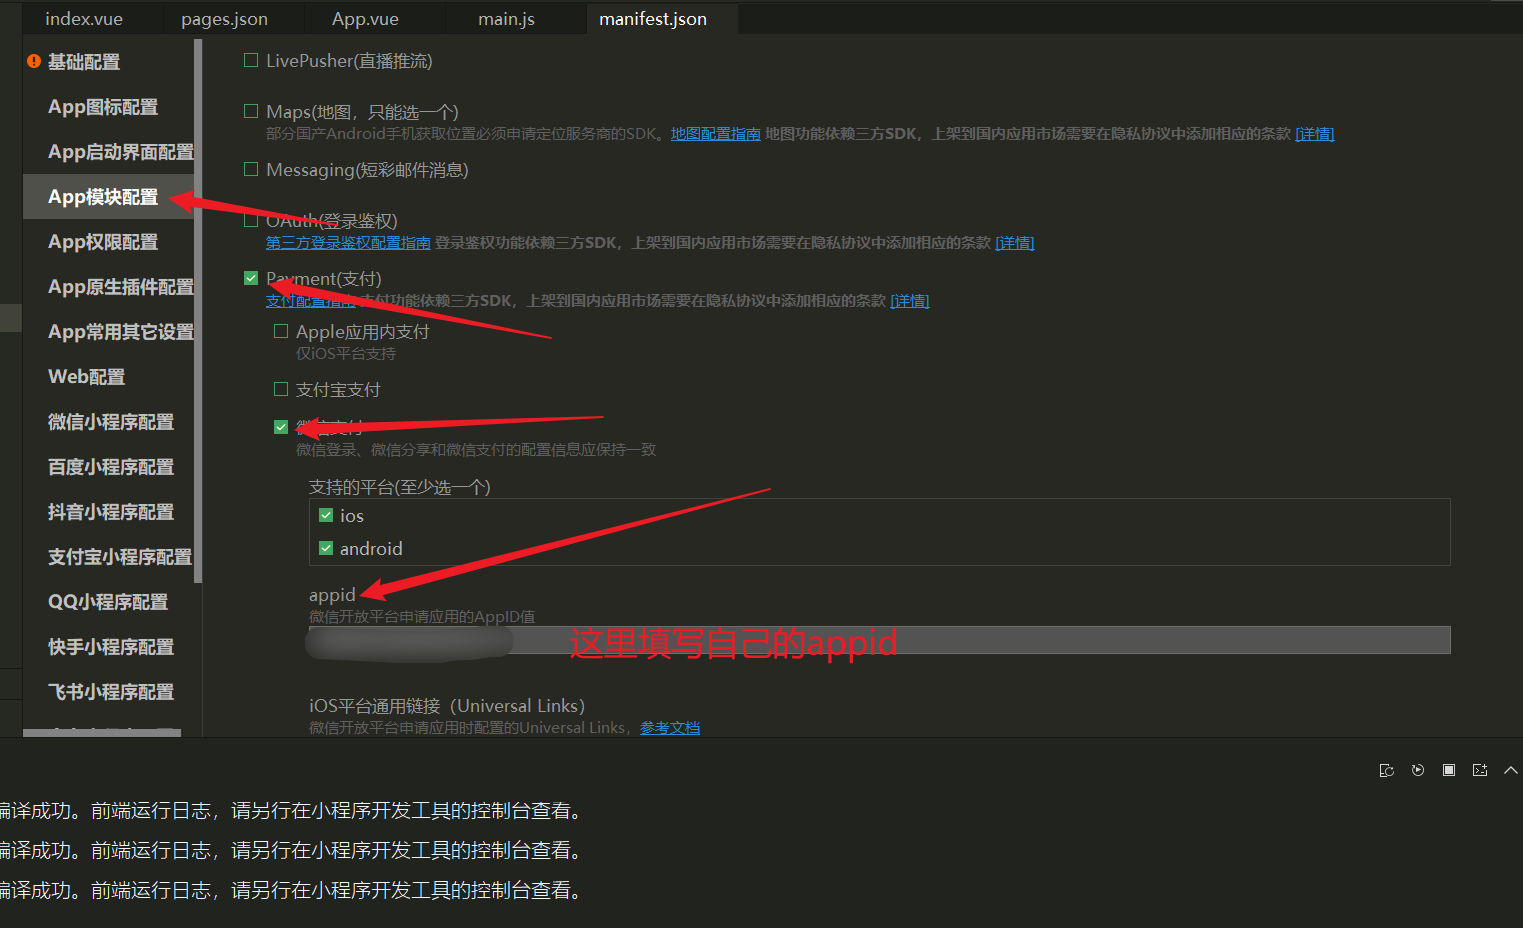Enable Apple应用内支付
1523x928 pixels.
click(281, 330)
